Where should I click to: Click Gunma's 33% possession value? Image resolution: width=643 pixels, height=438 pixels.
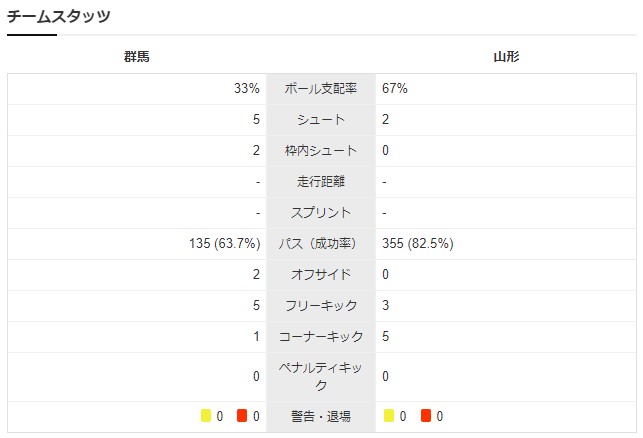247,88
